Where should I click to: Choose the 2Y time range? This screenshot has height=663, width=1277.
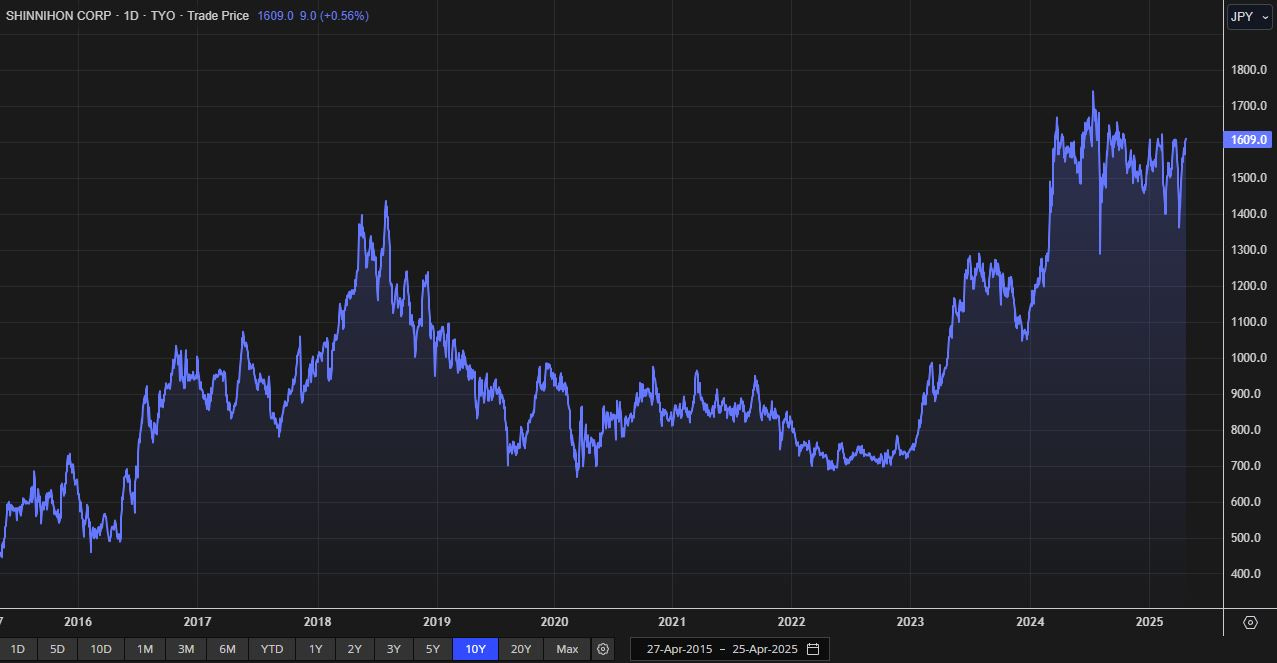(x=355, y=649)
